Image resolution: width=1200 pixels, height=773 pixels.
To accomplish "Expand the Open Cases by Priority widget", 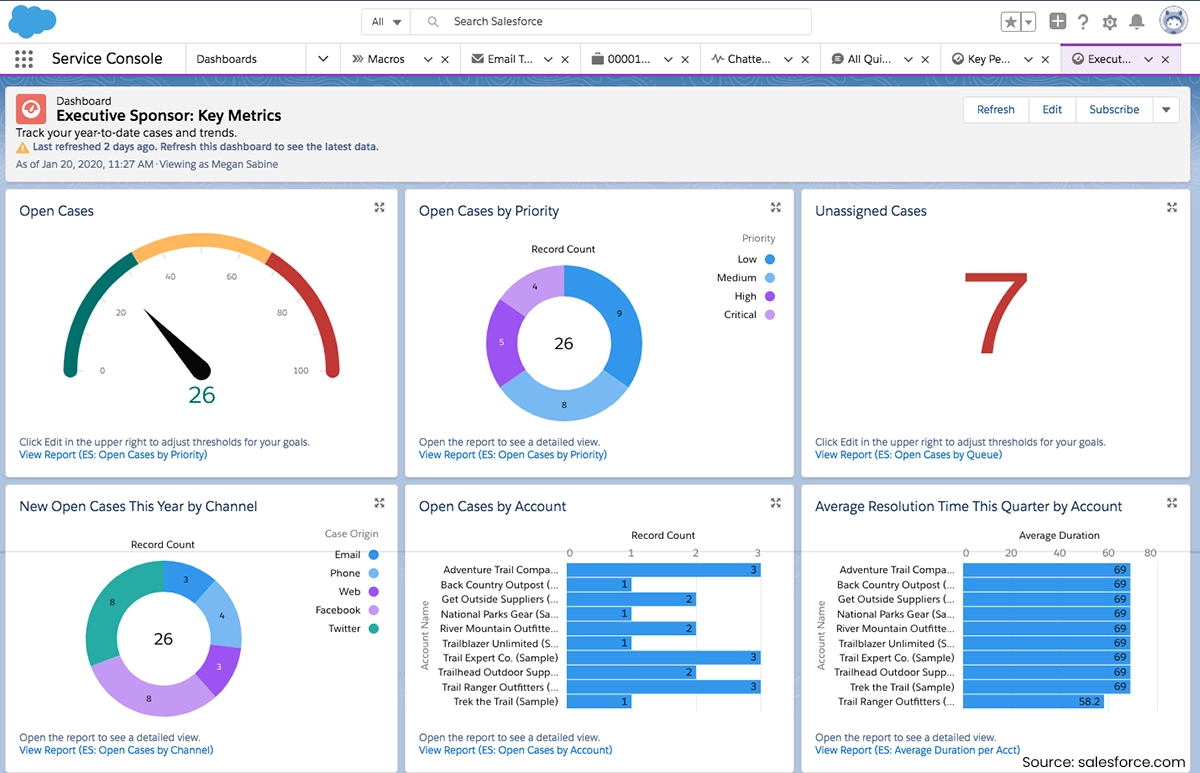I will pyautogui.click(x=775, y=207).
